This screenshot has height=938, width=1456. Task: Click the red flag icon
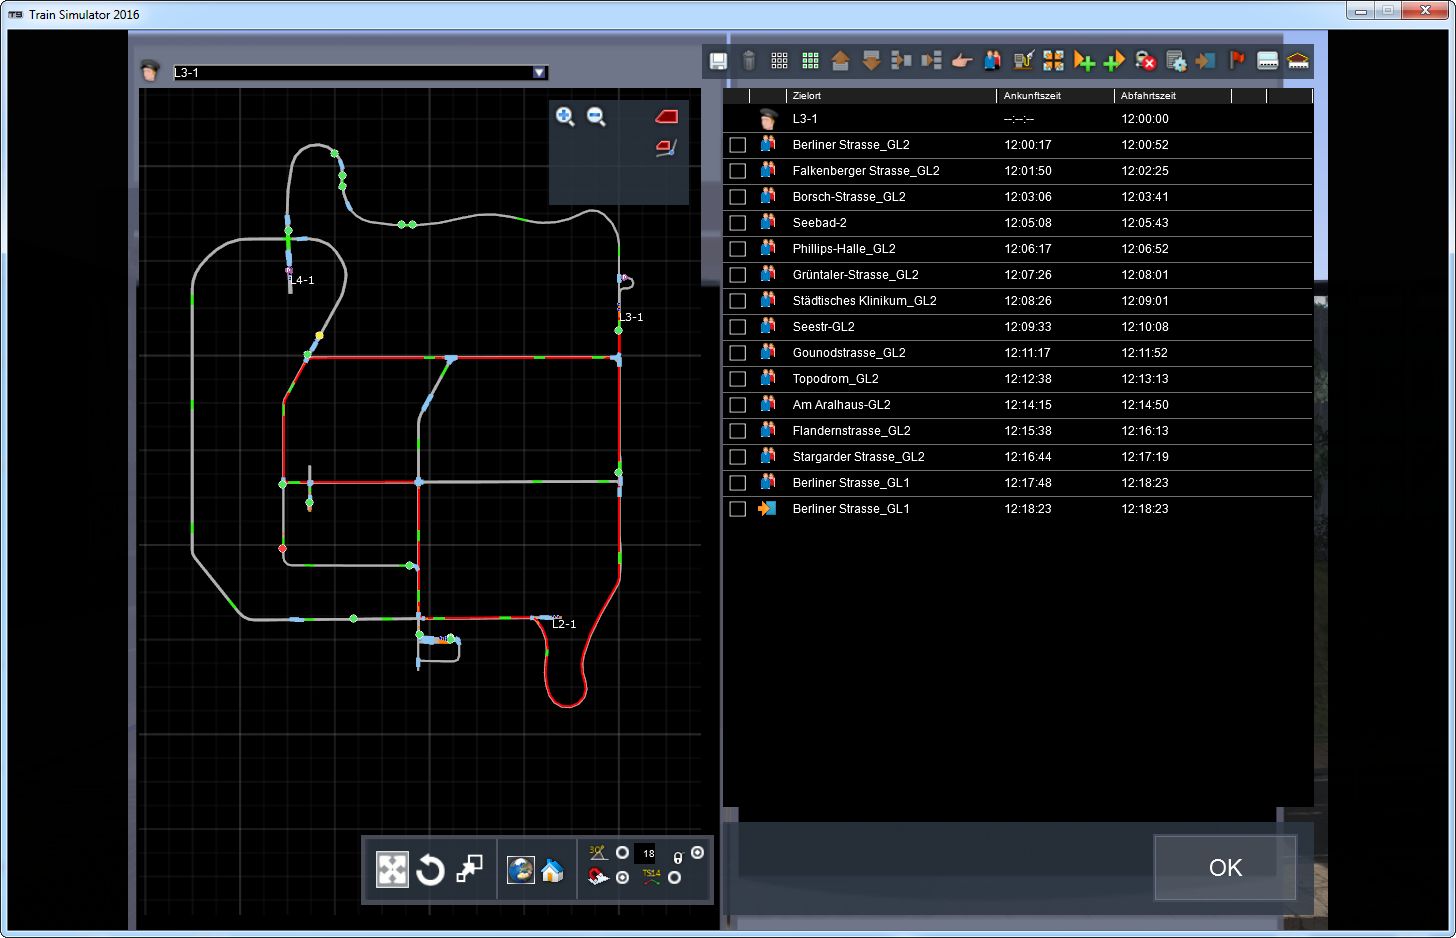[x=1237, y=61]
